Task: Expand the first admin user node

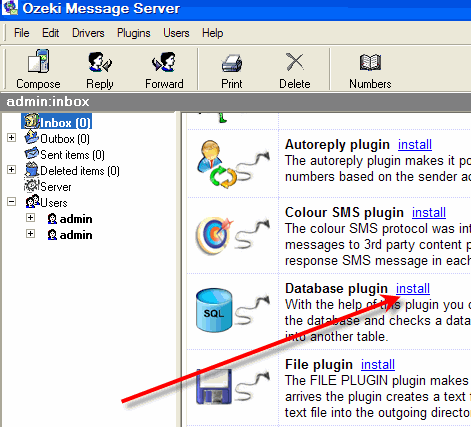Action: [30, 218]
